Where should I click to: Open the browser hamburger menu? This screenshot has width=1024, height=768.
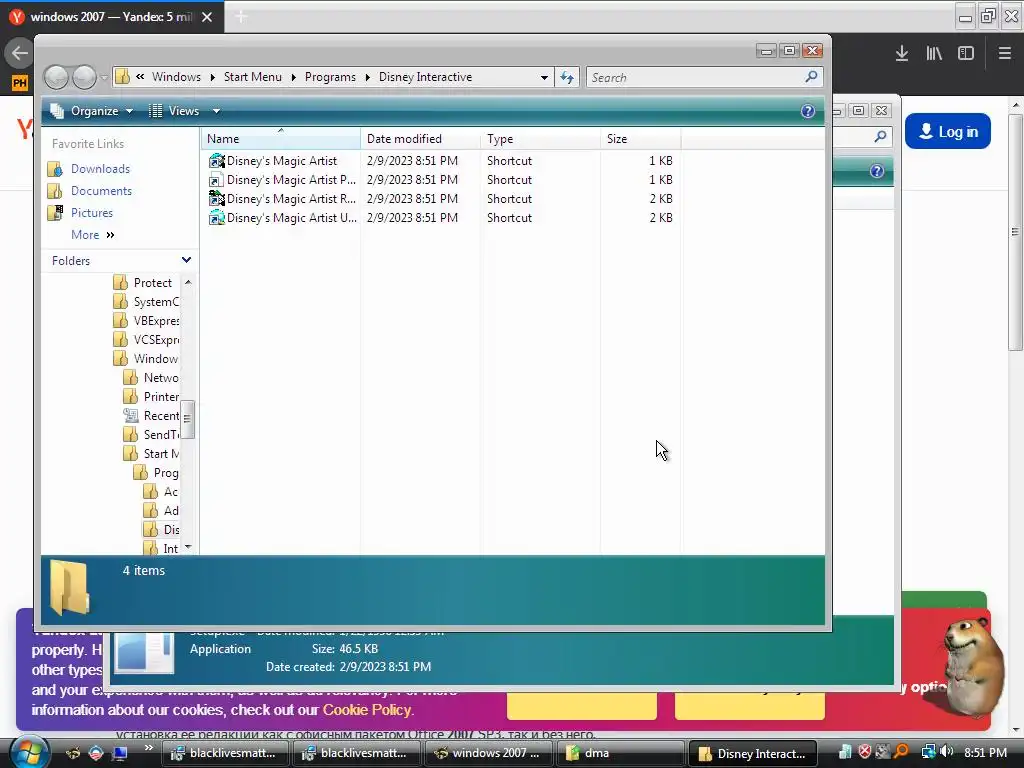1004,54
